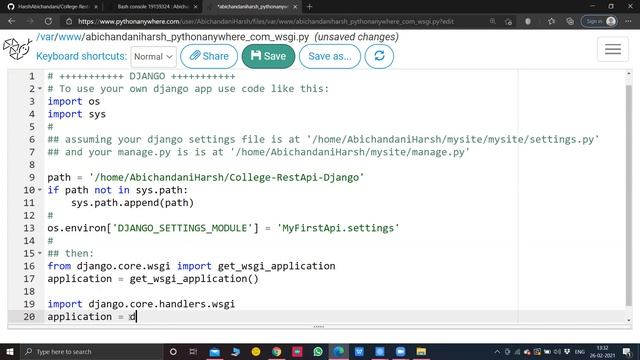
Task: Open Microsoft Word from the taskbar
Action: pyautogui.click(x=359, y=351)
